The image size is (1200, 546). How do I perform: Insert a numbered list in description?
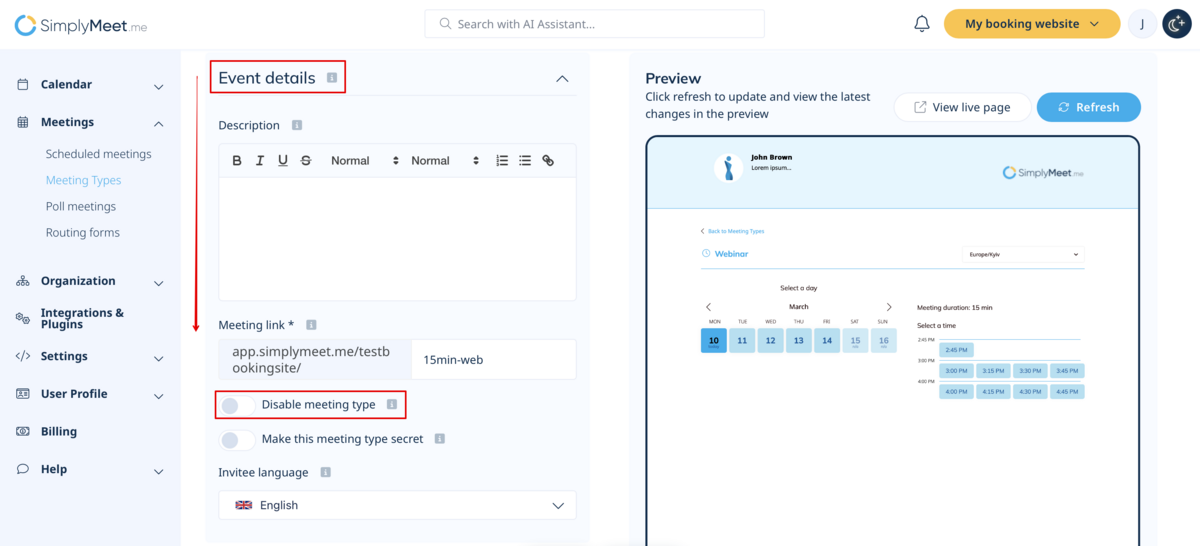(502, 161)
